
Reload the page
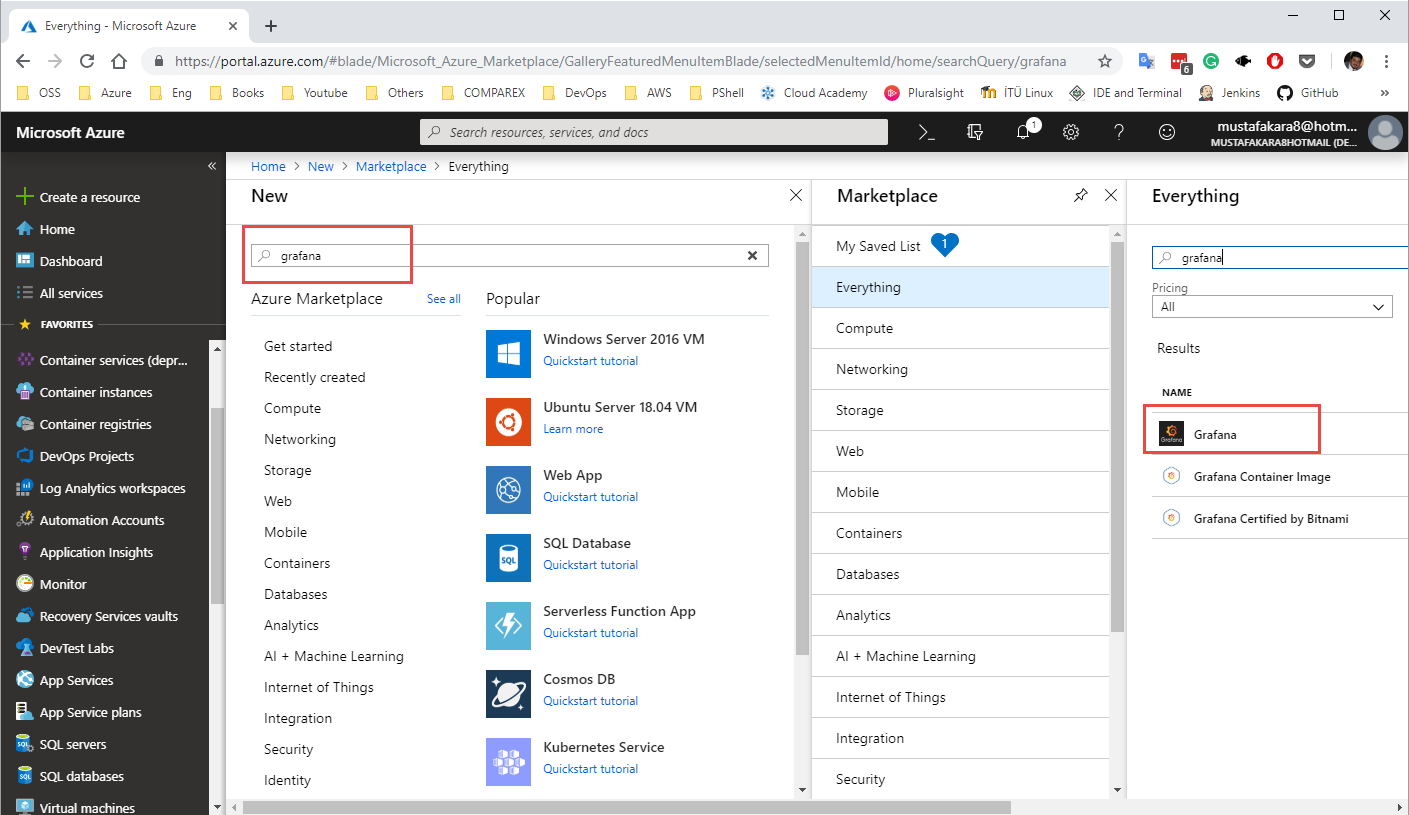[x=87, y=61]
